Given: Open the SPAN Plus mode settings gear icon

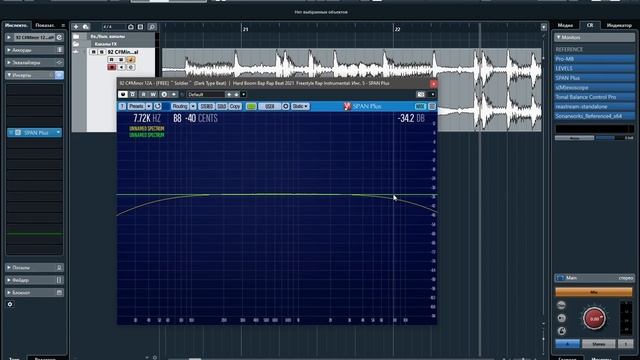Looking at the screenshot, I should [x=286, y=106].
